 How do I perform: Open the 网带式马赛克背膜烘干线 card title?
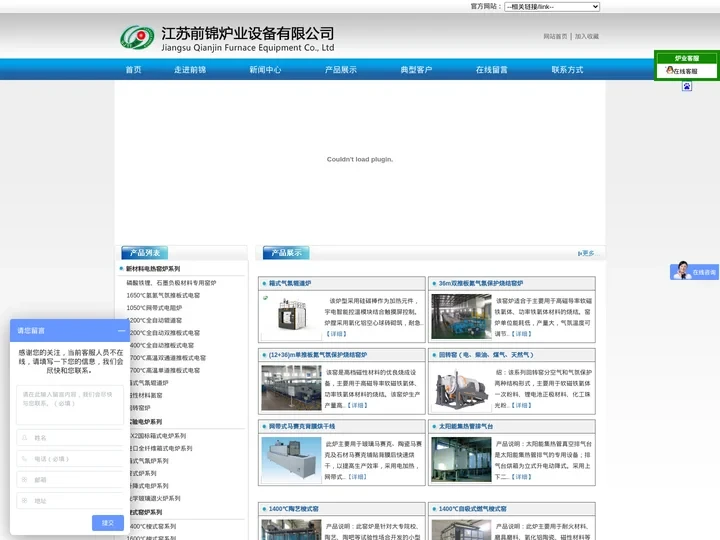pyautogui.click(x=302, y=427)
